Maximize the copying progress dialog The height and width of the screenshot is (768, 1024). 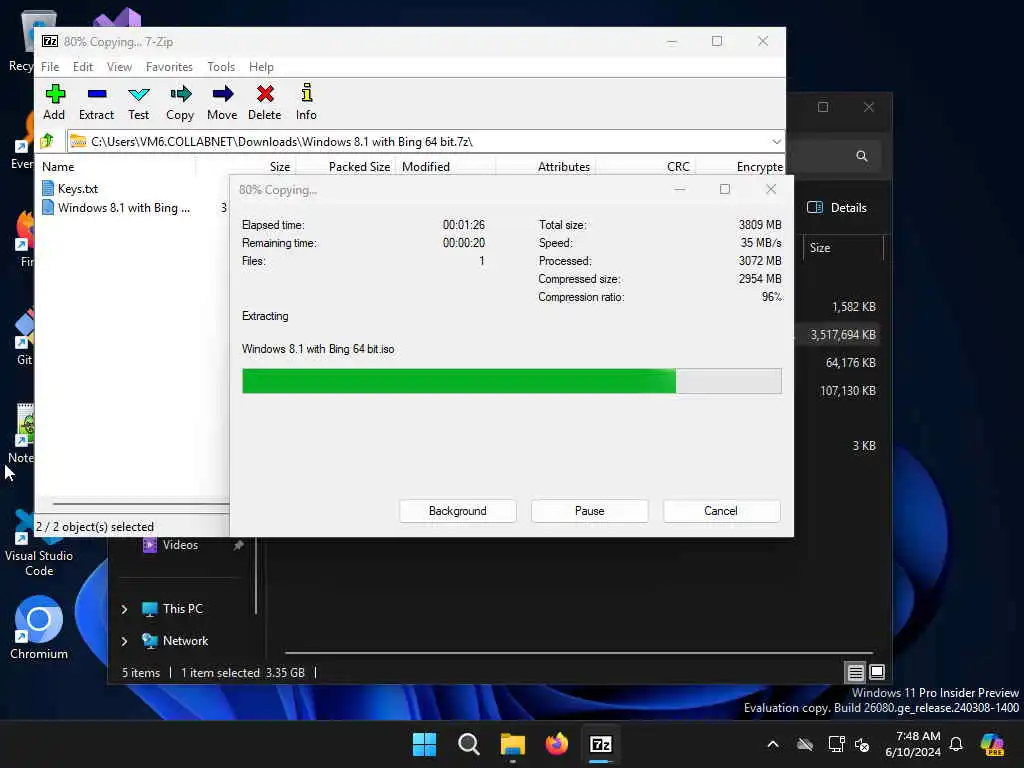(x=725, y=189)
